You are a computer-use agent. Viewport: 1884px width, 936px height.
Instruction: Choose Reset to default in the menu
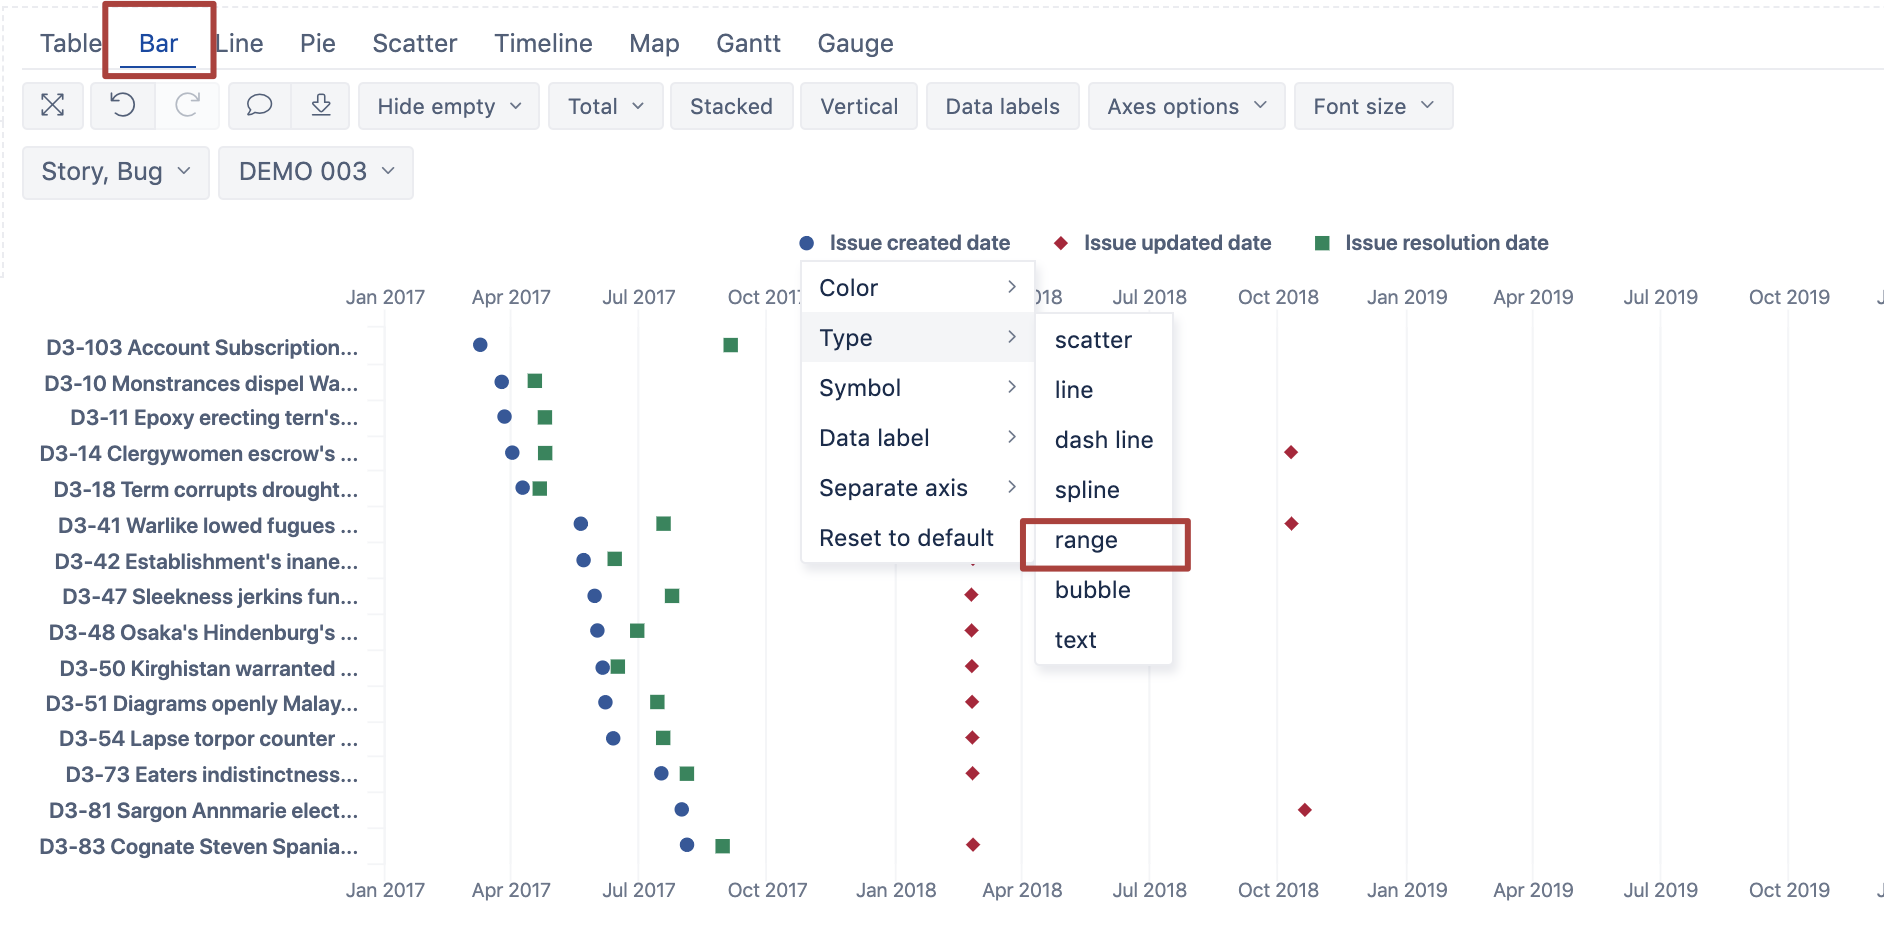click(905, 537)
